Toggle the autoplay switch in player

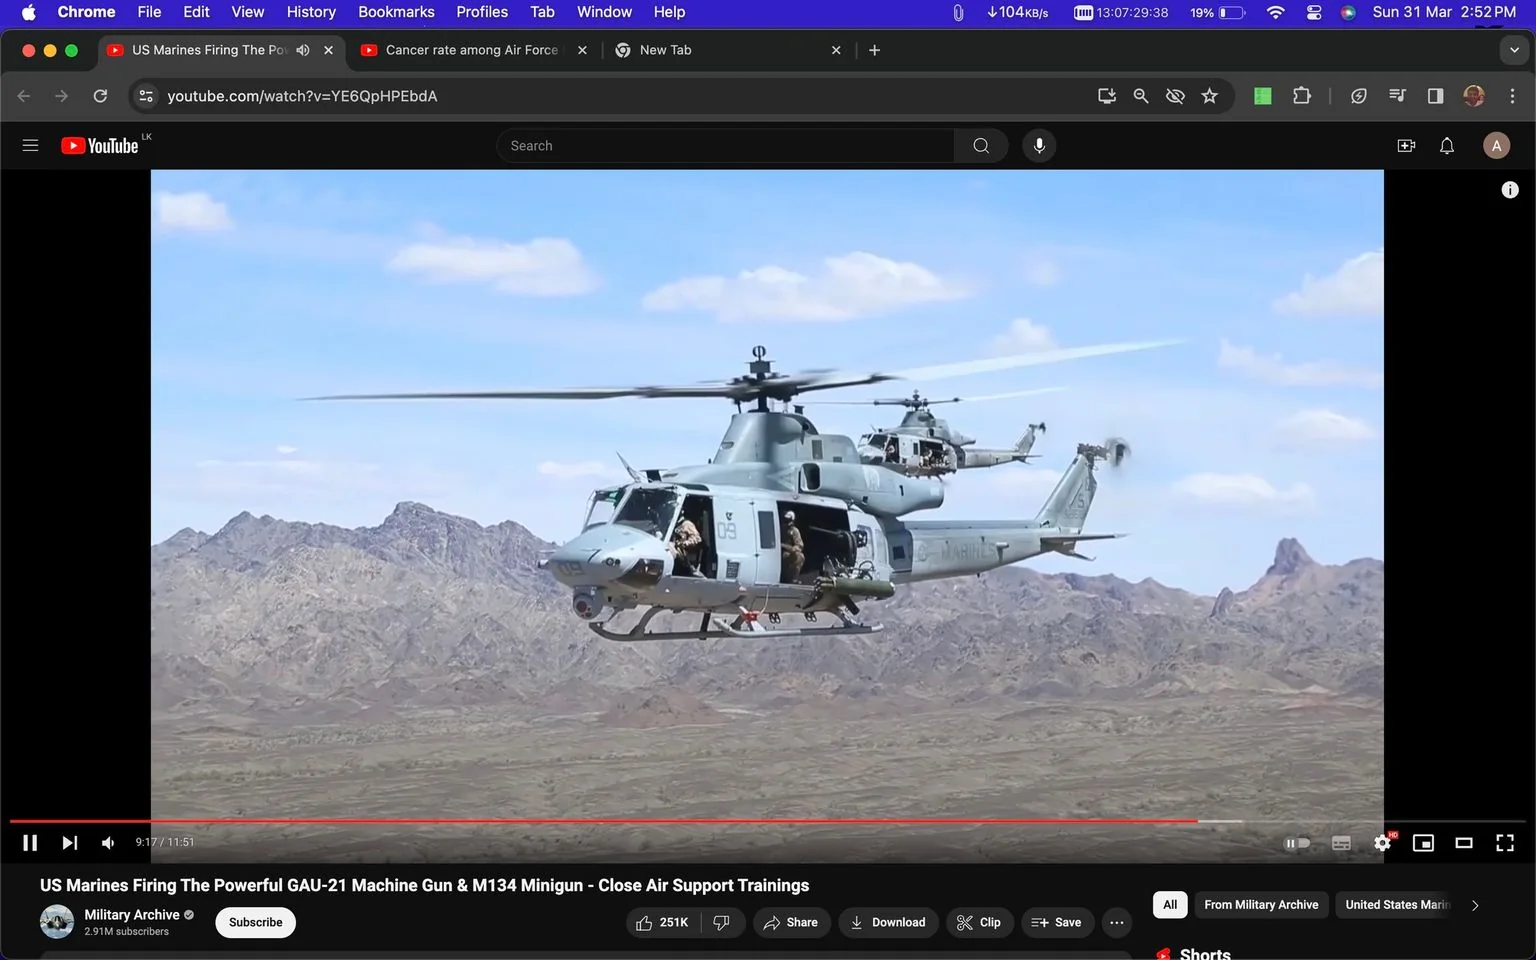coord(1297,843)
